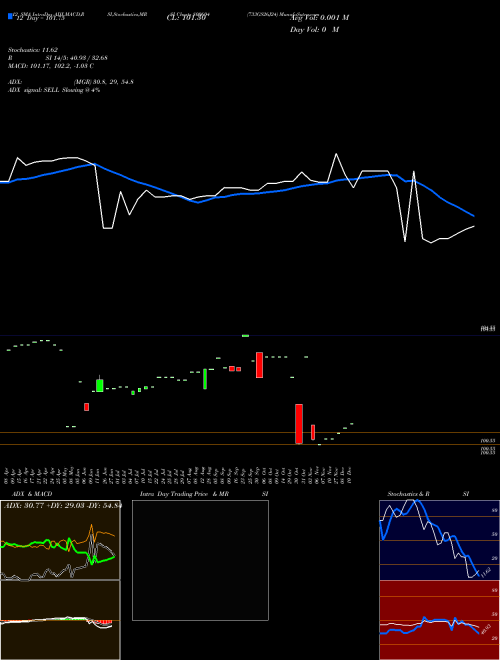Open the ADX indicator chart panel

pos(60,540)
